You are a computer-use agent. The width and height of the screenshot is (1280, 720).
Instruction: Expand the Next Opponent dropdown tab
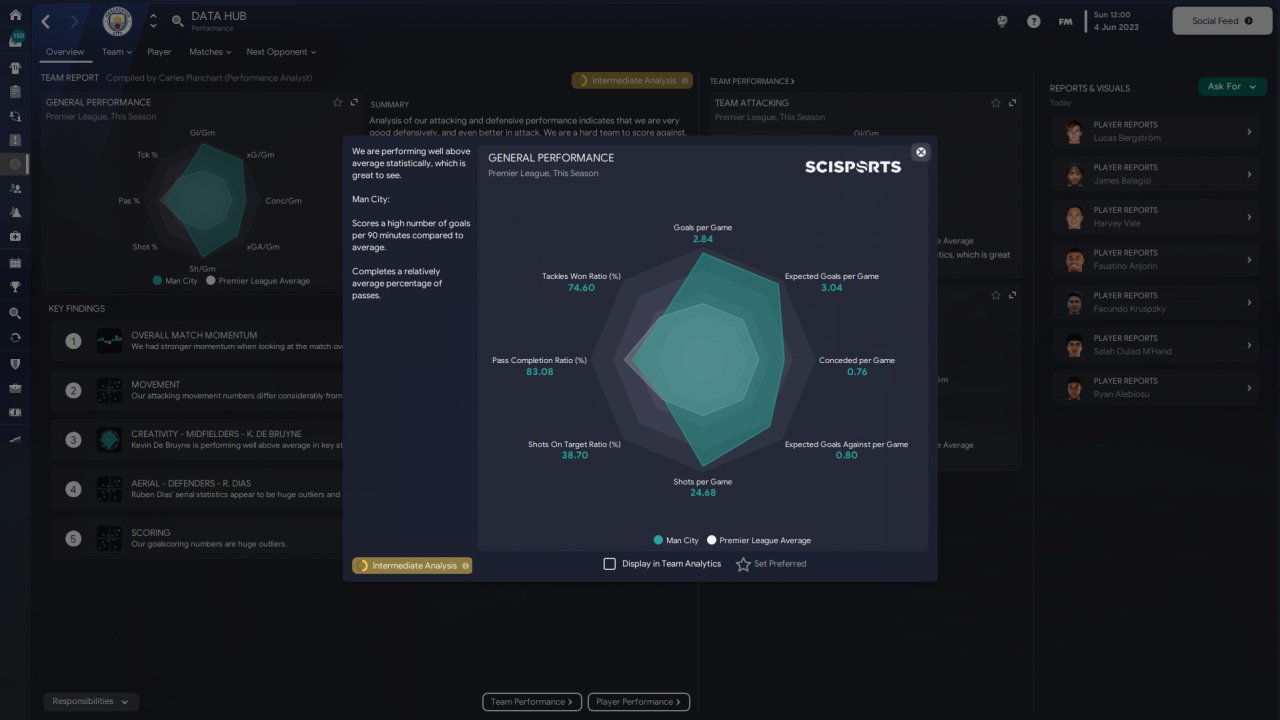point(281,52)
